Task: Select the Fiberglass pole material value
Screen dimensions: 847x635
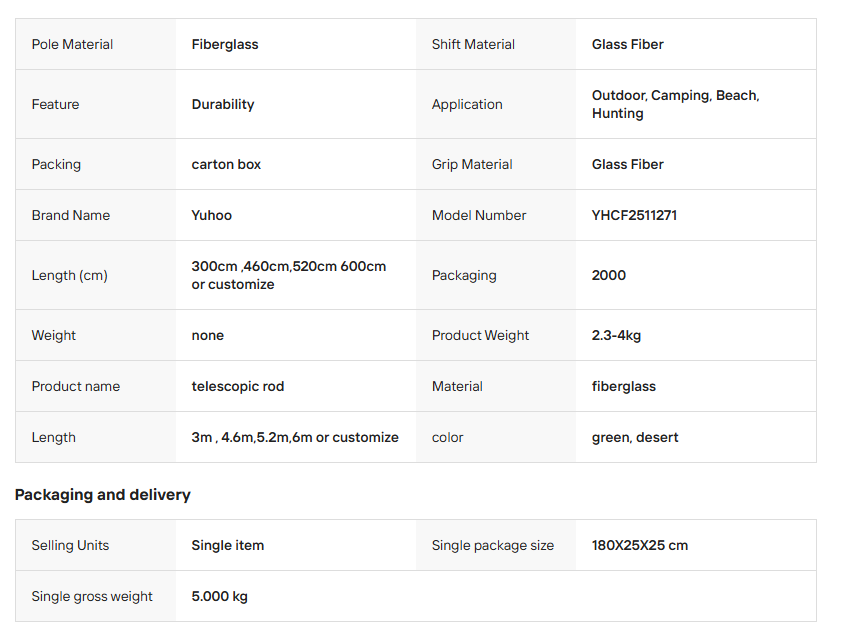Action: coord(225,44)
